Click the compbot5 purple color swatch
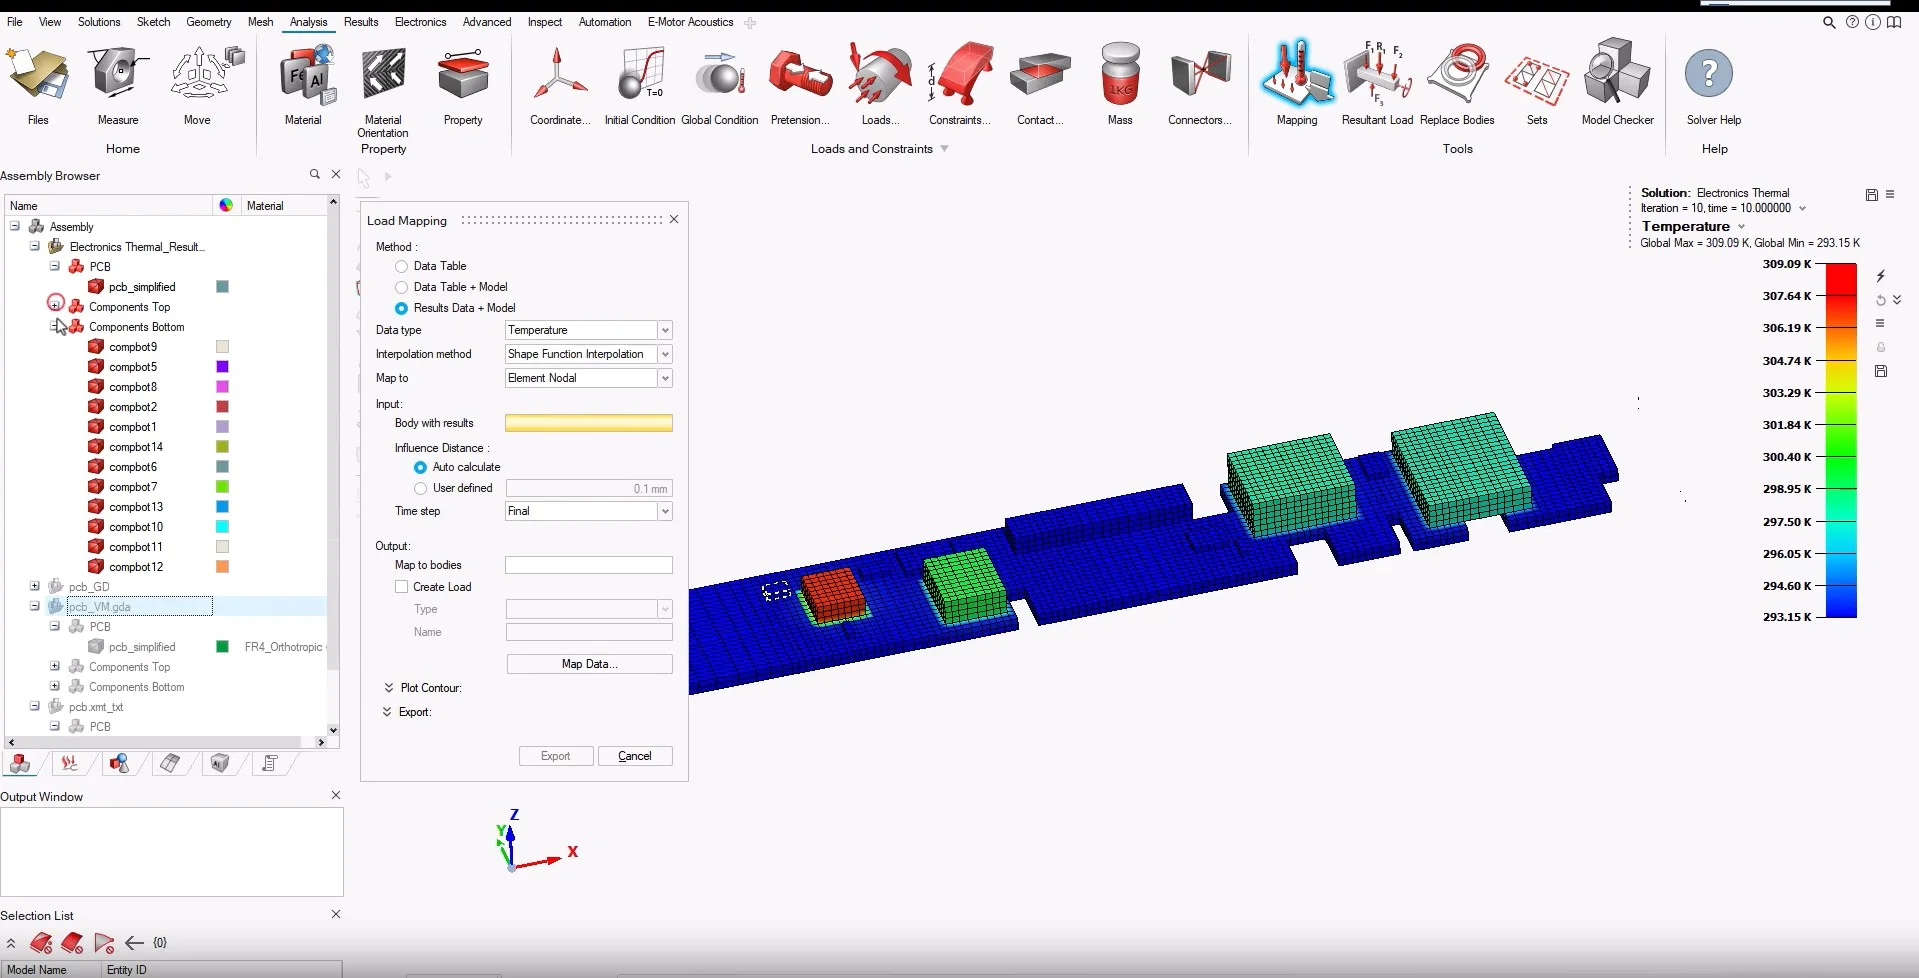 pos(222,367)
